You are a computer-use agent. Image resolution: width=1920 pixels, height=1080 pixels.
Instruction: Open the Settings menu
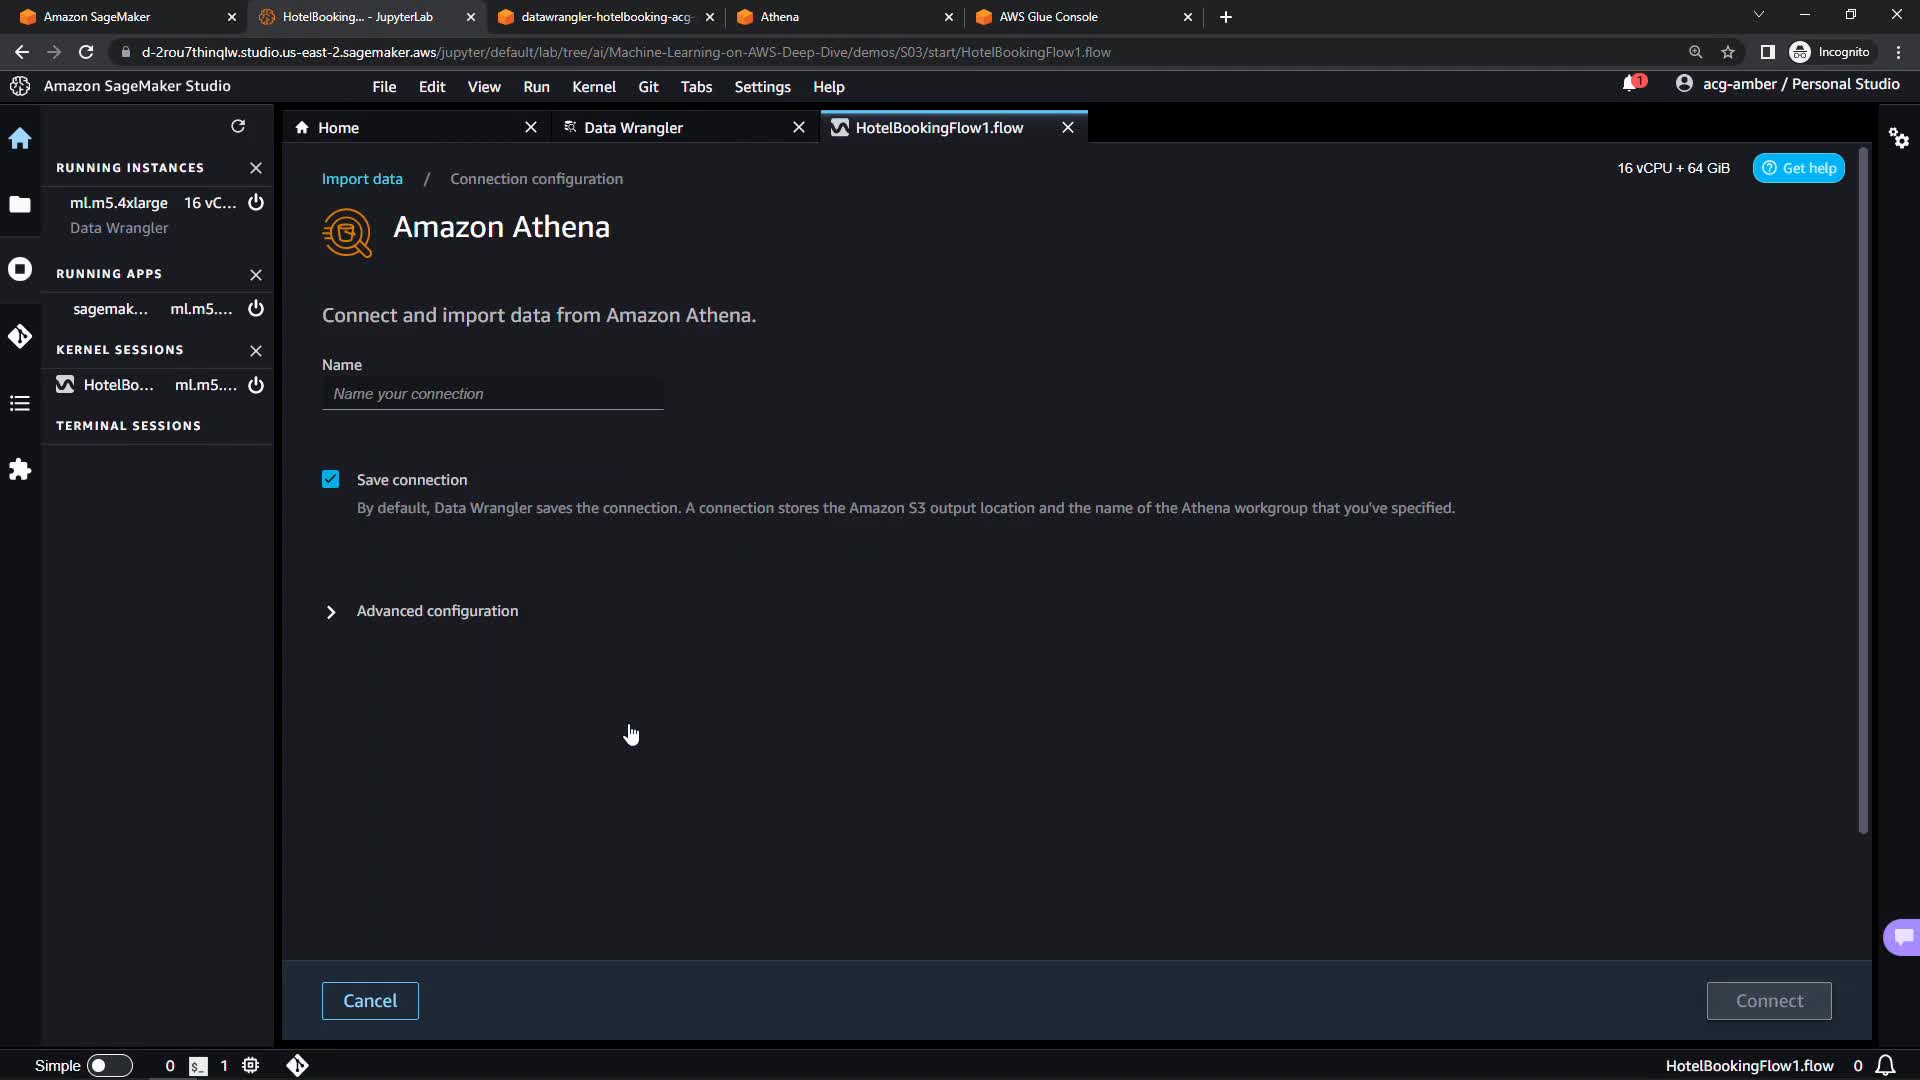(x=762, y=87)
